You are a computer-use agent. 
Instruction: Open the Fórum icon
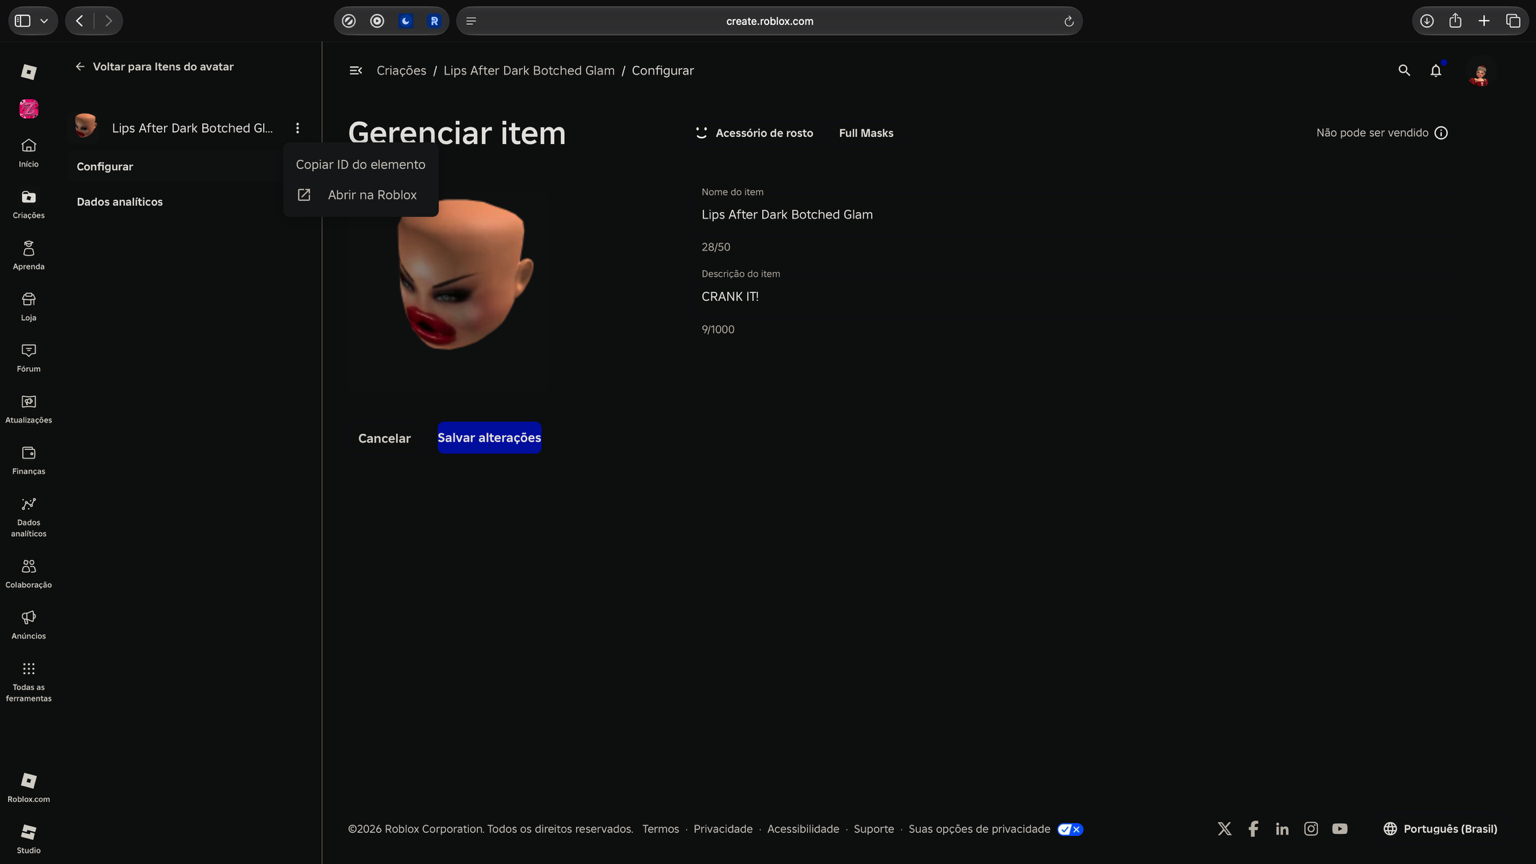tap(28, 357)
